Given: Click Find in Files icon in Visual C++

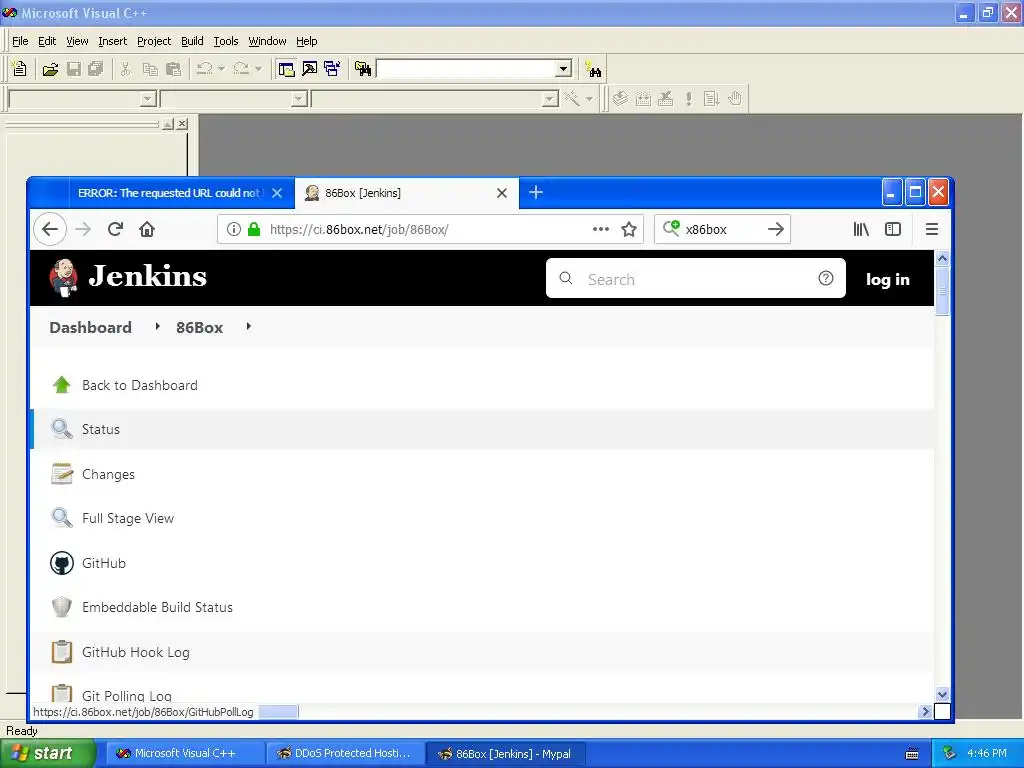Looking at the screenshot, I should coord(363,69).
